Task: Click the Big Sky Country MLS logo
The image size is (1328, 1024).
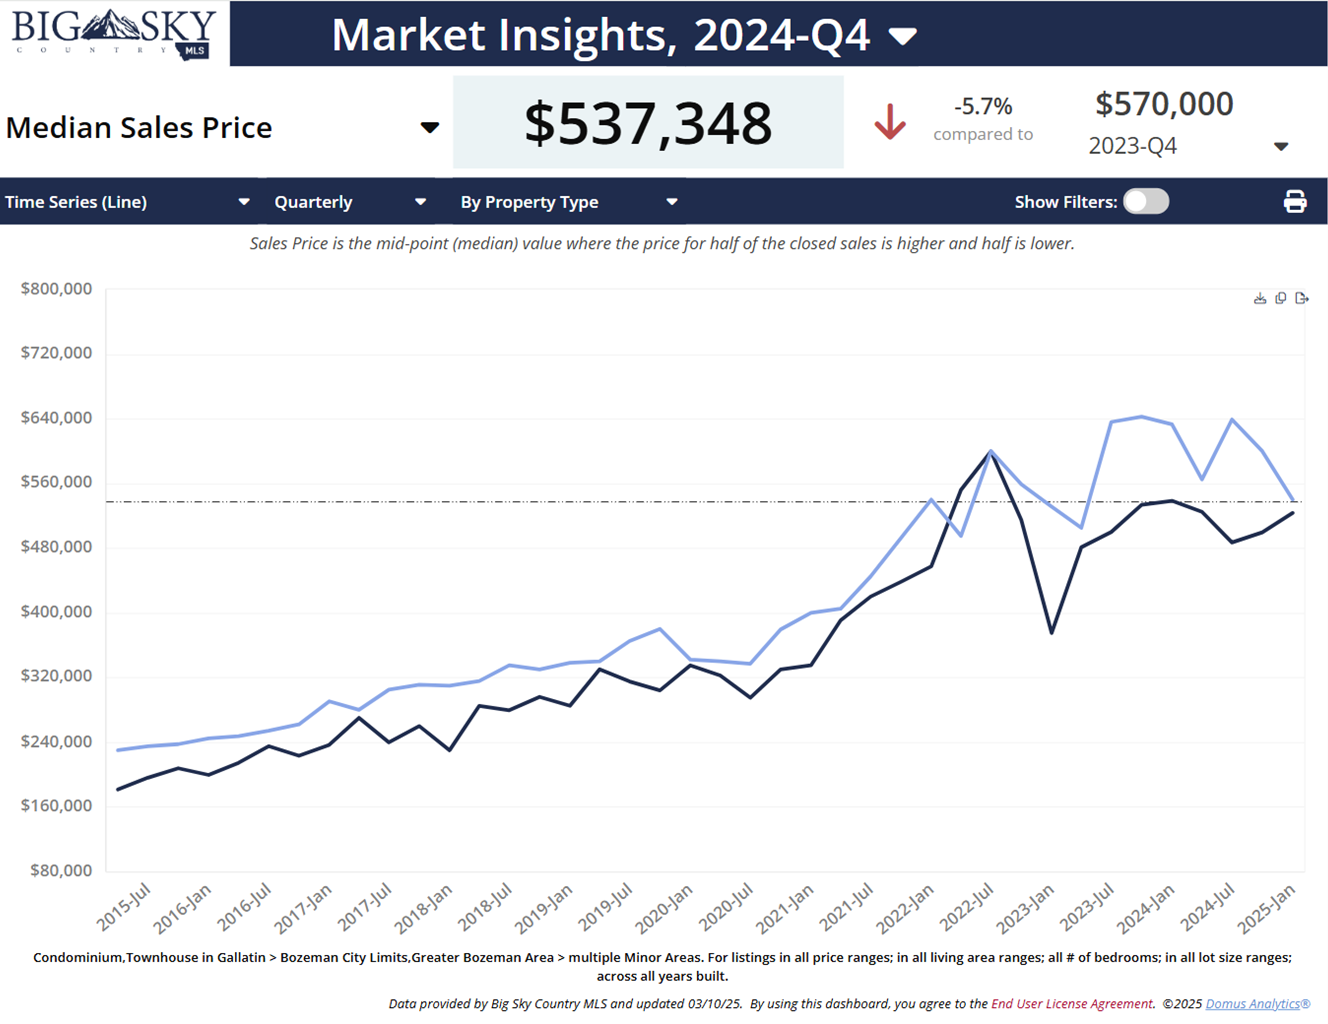Action: 114,34
